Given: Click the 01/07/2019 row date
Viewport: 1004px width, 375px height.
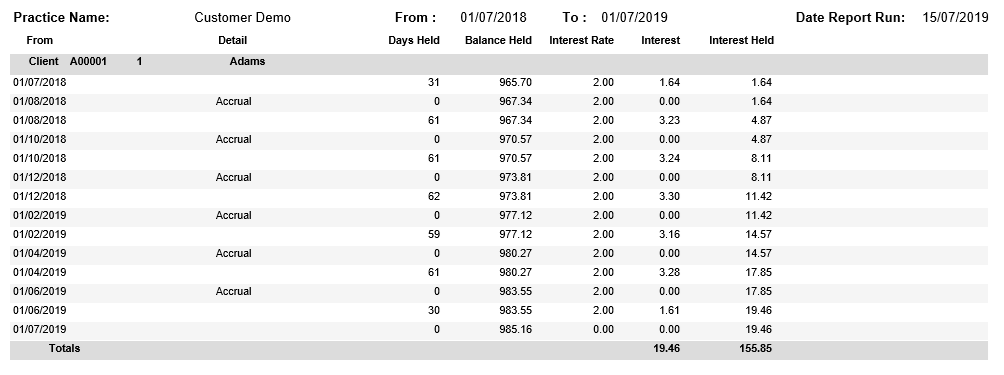Looking at the screenshot, I should pyautogui.click(x=40, y=330).
